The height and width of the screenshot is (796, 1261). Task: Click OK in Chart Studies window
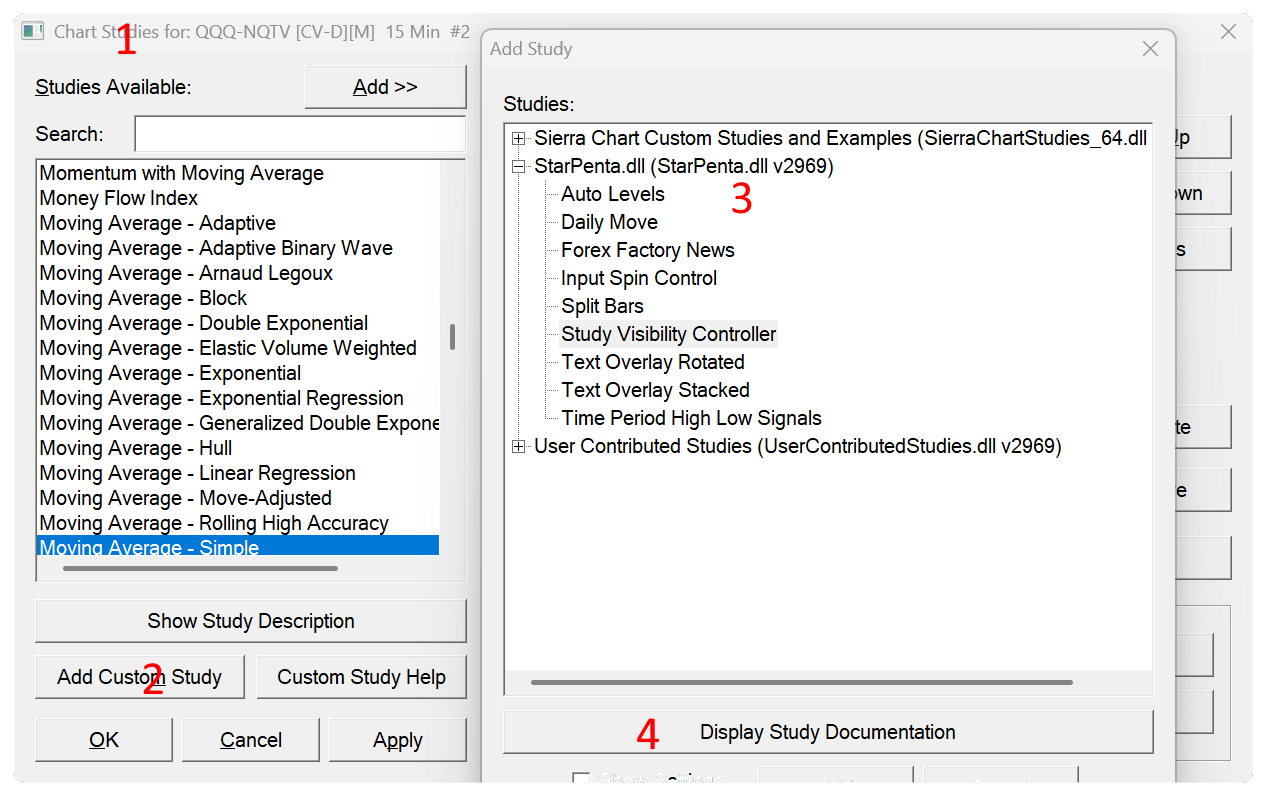tap(104, 740)
